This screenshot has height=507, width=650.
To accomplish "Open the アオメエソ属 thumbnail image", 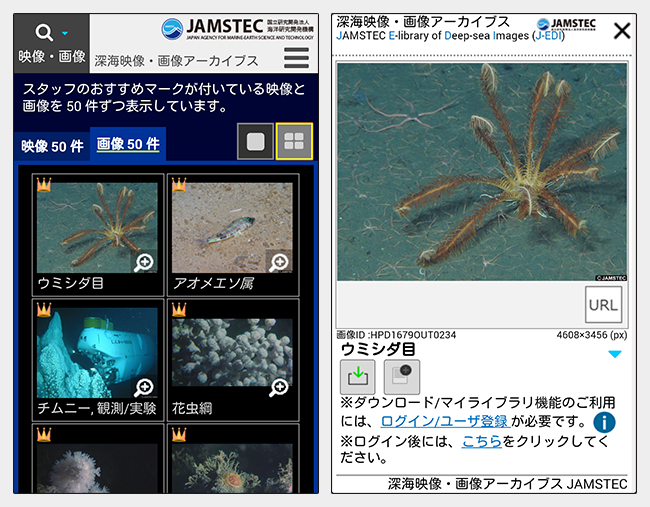I will tap(232, 228).
